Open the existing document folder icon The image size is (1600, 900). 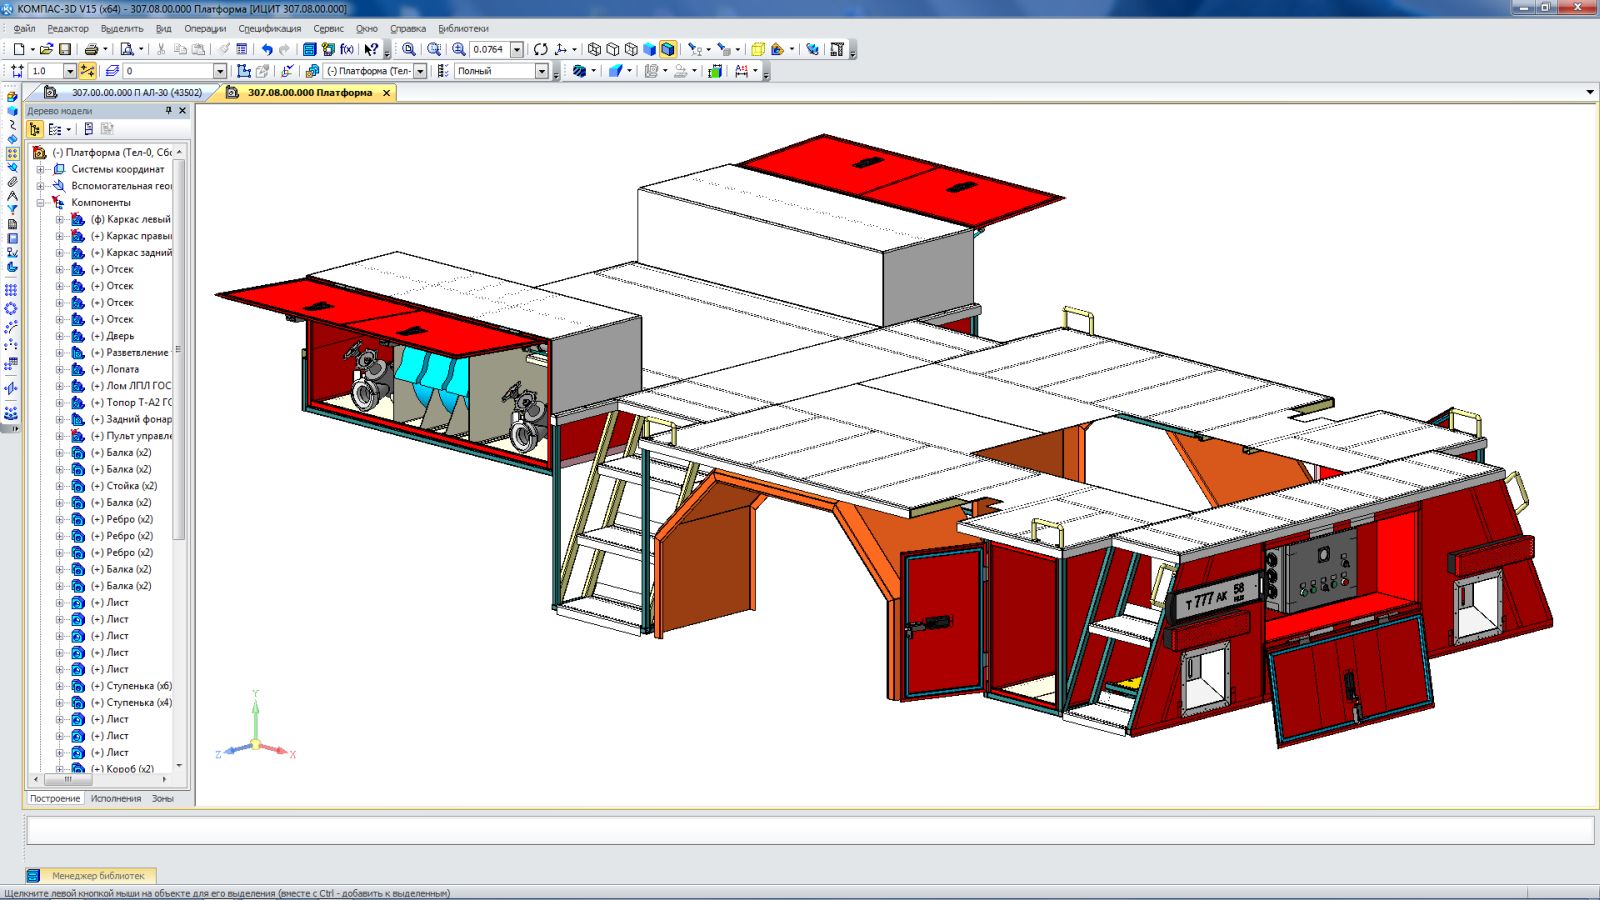[46, 49]
